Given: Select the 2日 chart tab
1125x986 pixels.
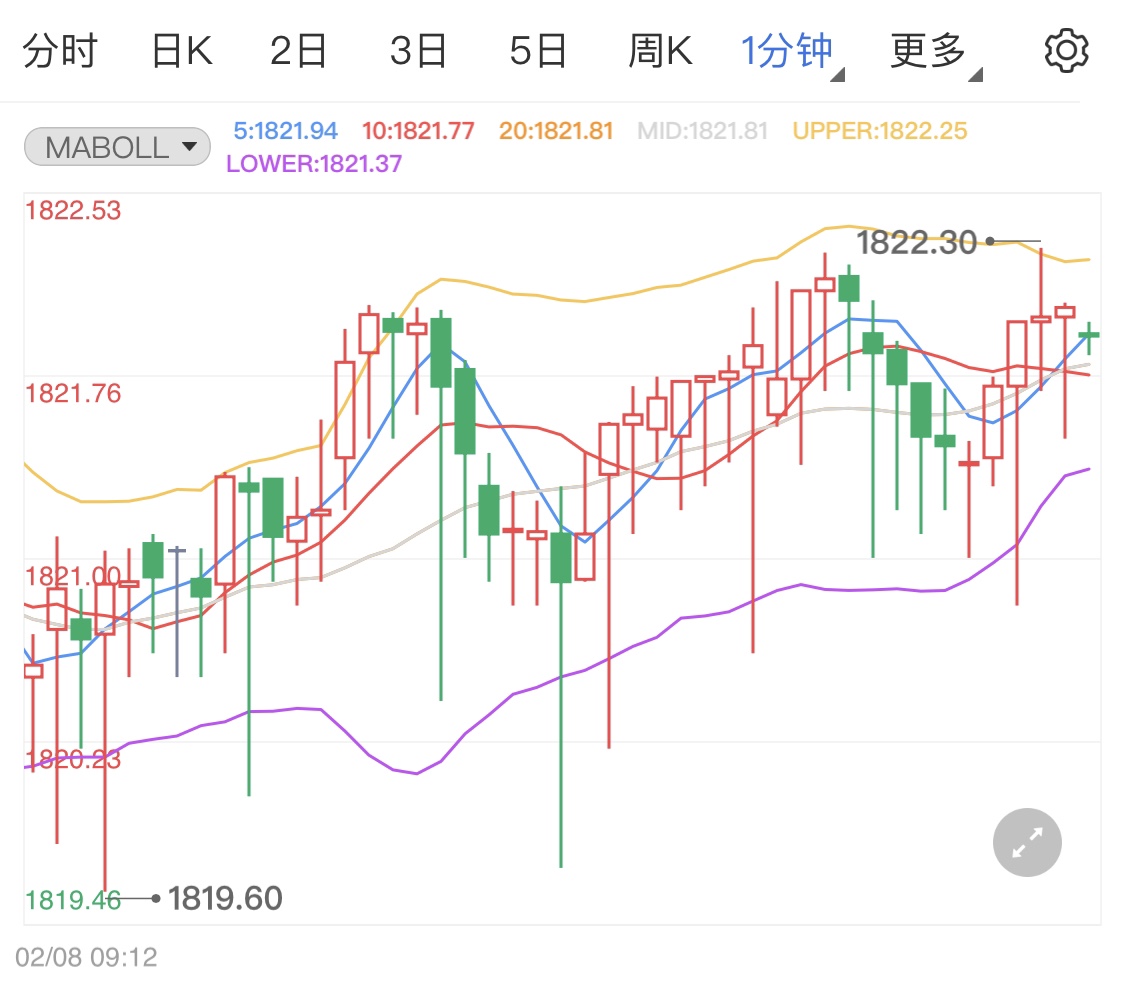Looking at the screenshot, I should [298, 52].
